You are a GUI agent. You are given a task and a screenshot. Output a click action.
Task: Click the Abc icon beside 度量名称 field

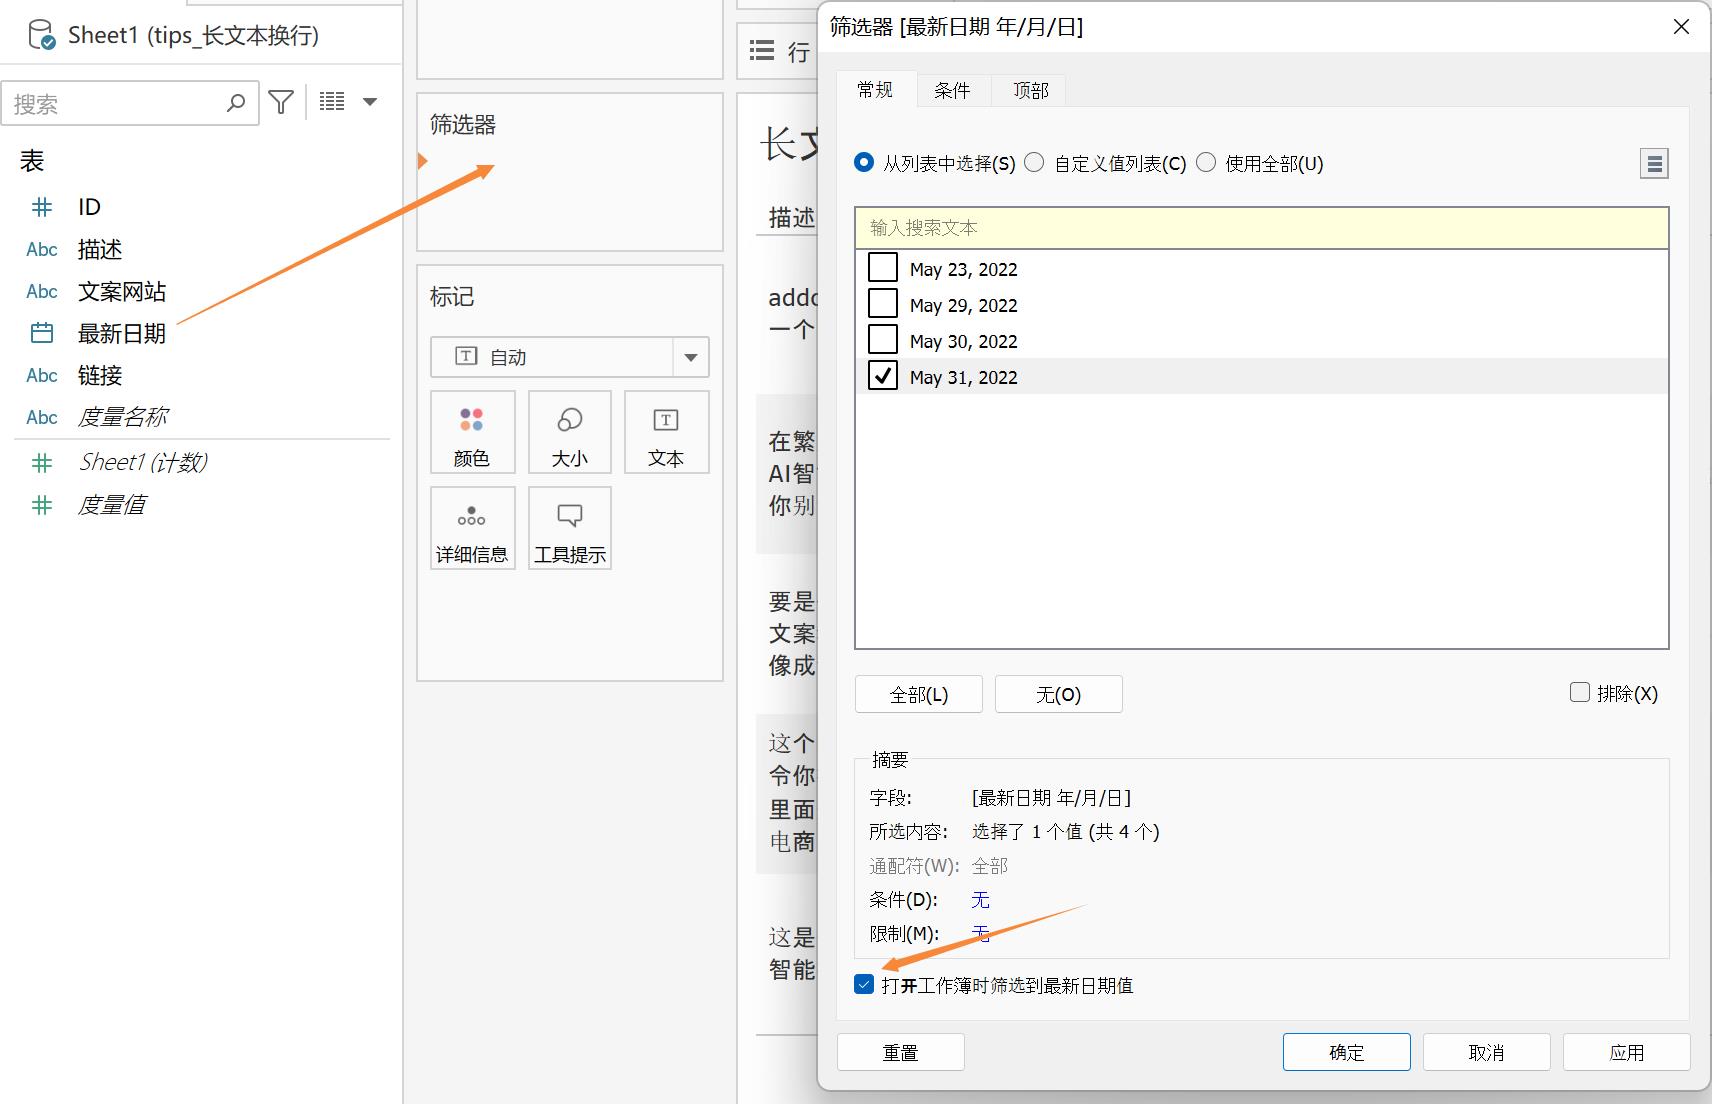tap(42, 417)
